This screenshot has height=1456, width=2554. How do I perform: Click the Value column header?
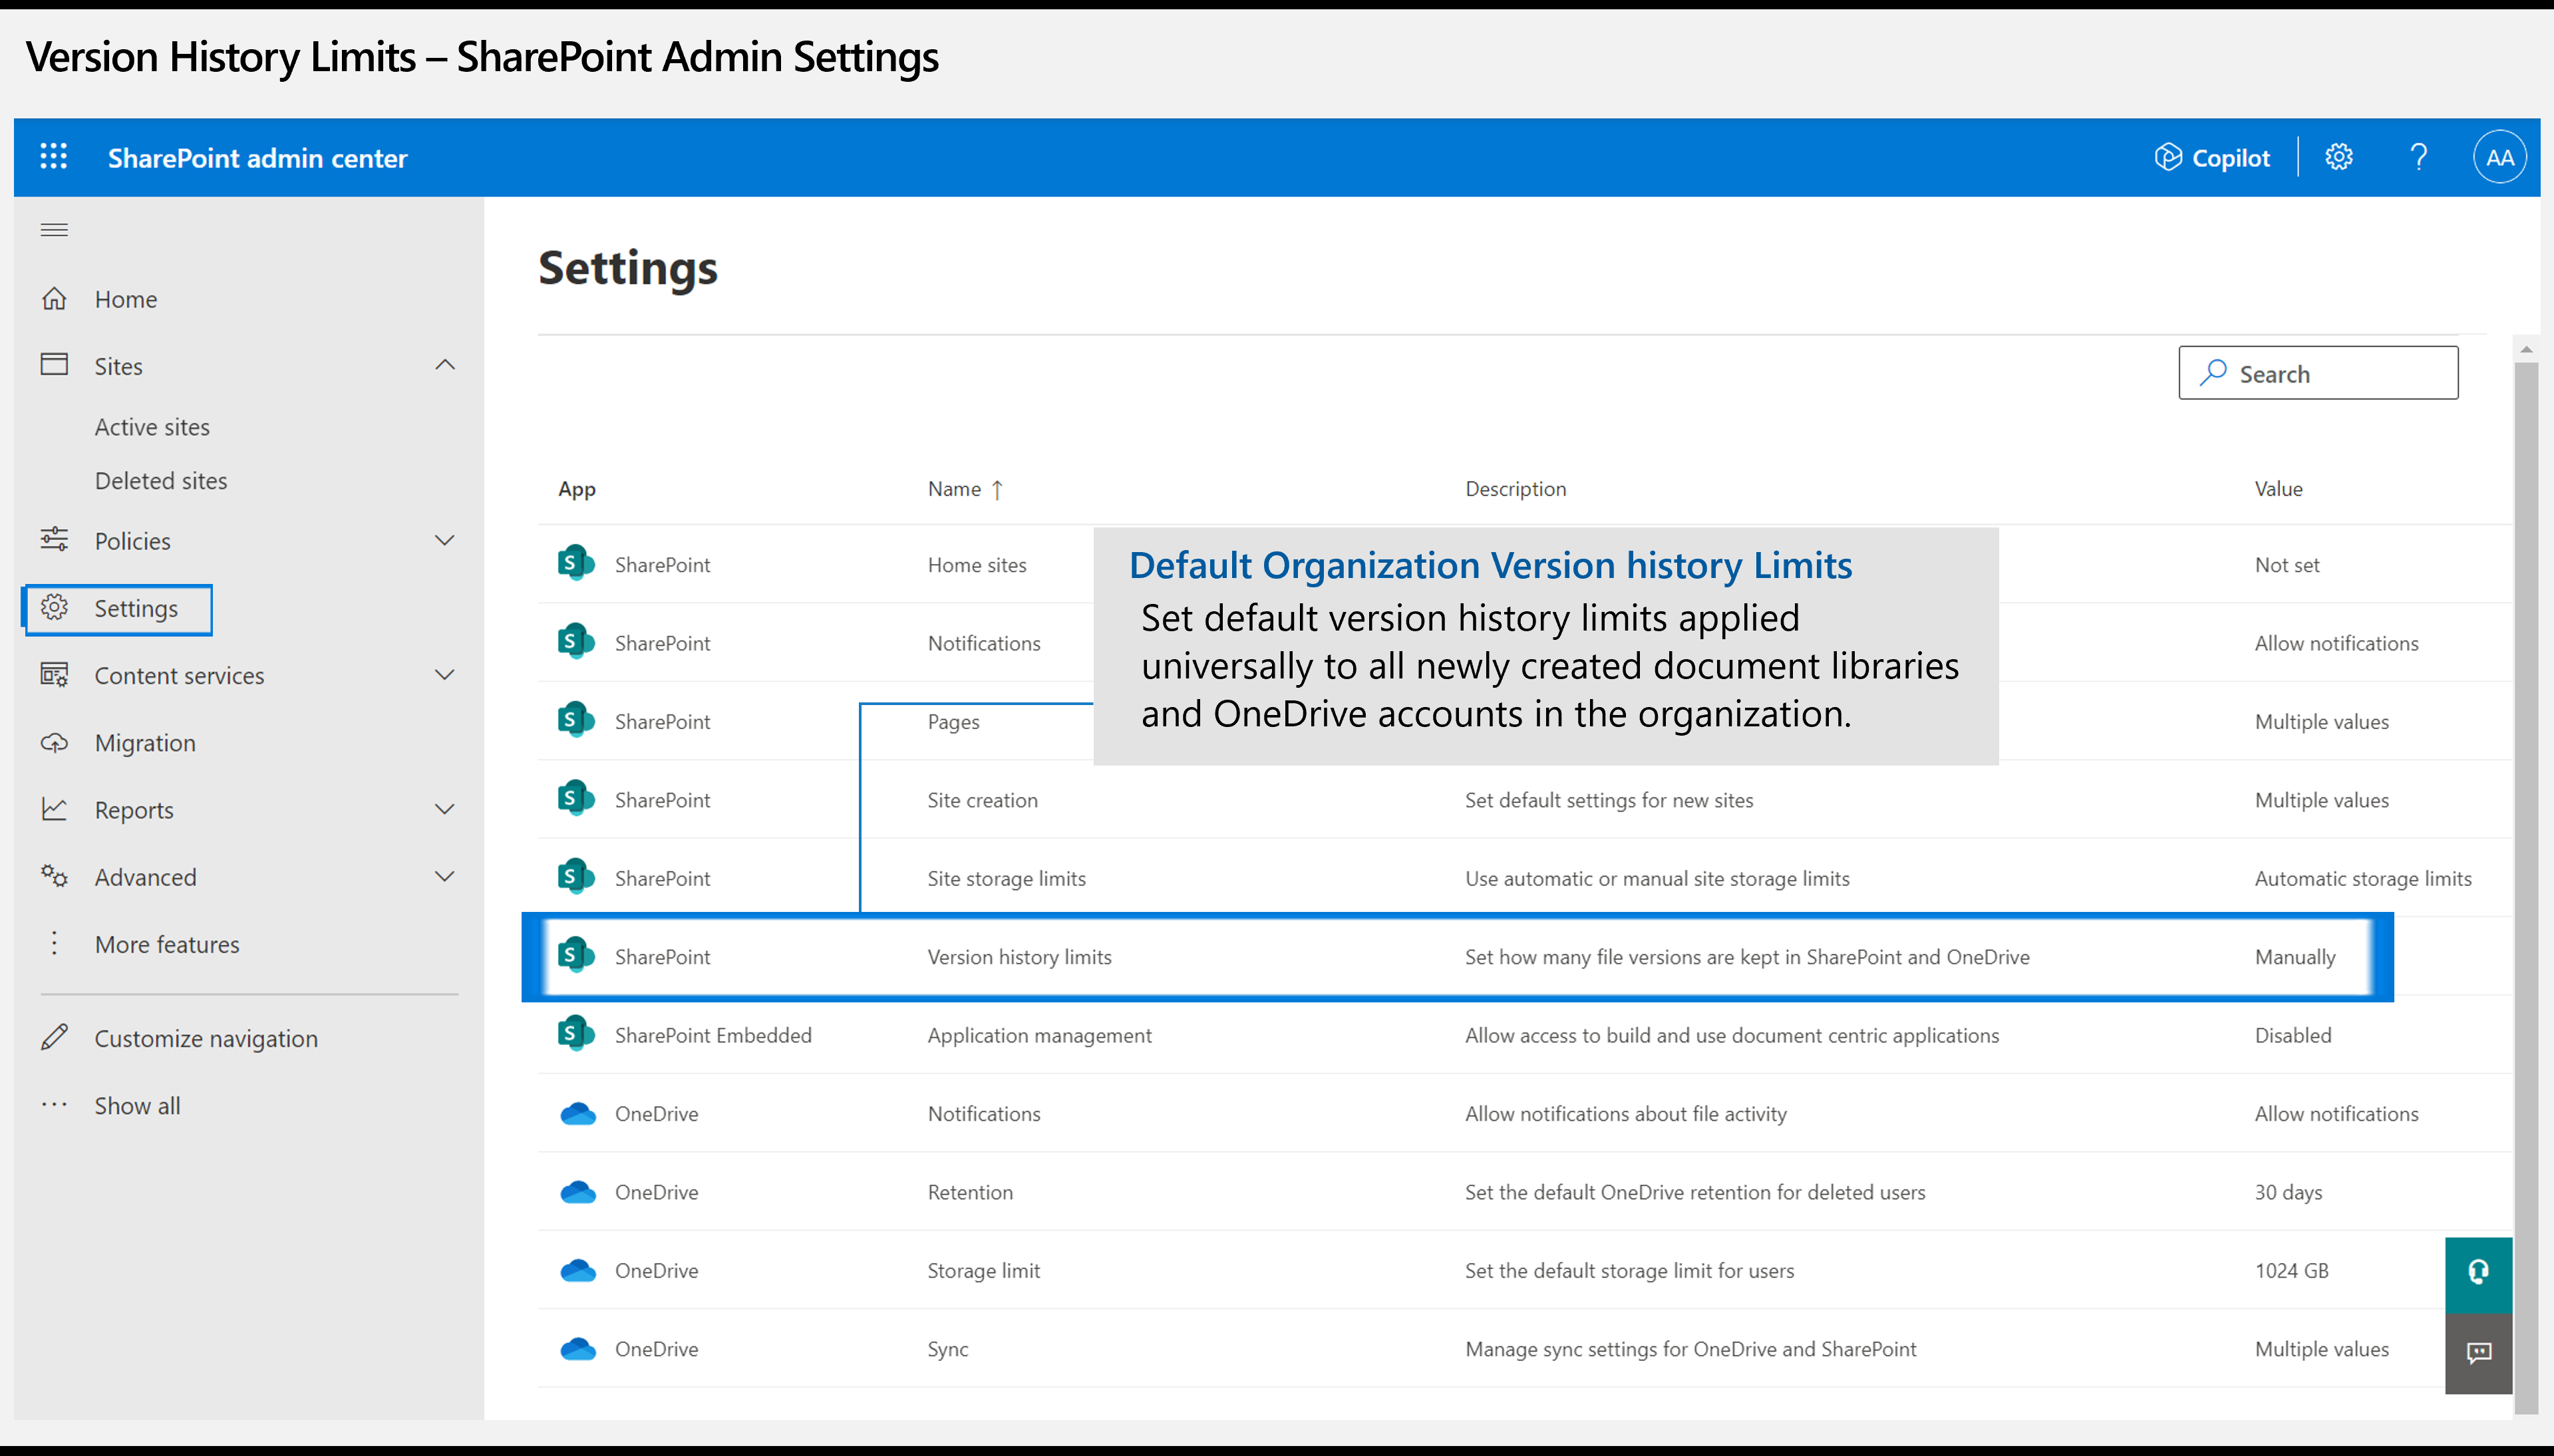[x=2278, y=489]
